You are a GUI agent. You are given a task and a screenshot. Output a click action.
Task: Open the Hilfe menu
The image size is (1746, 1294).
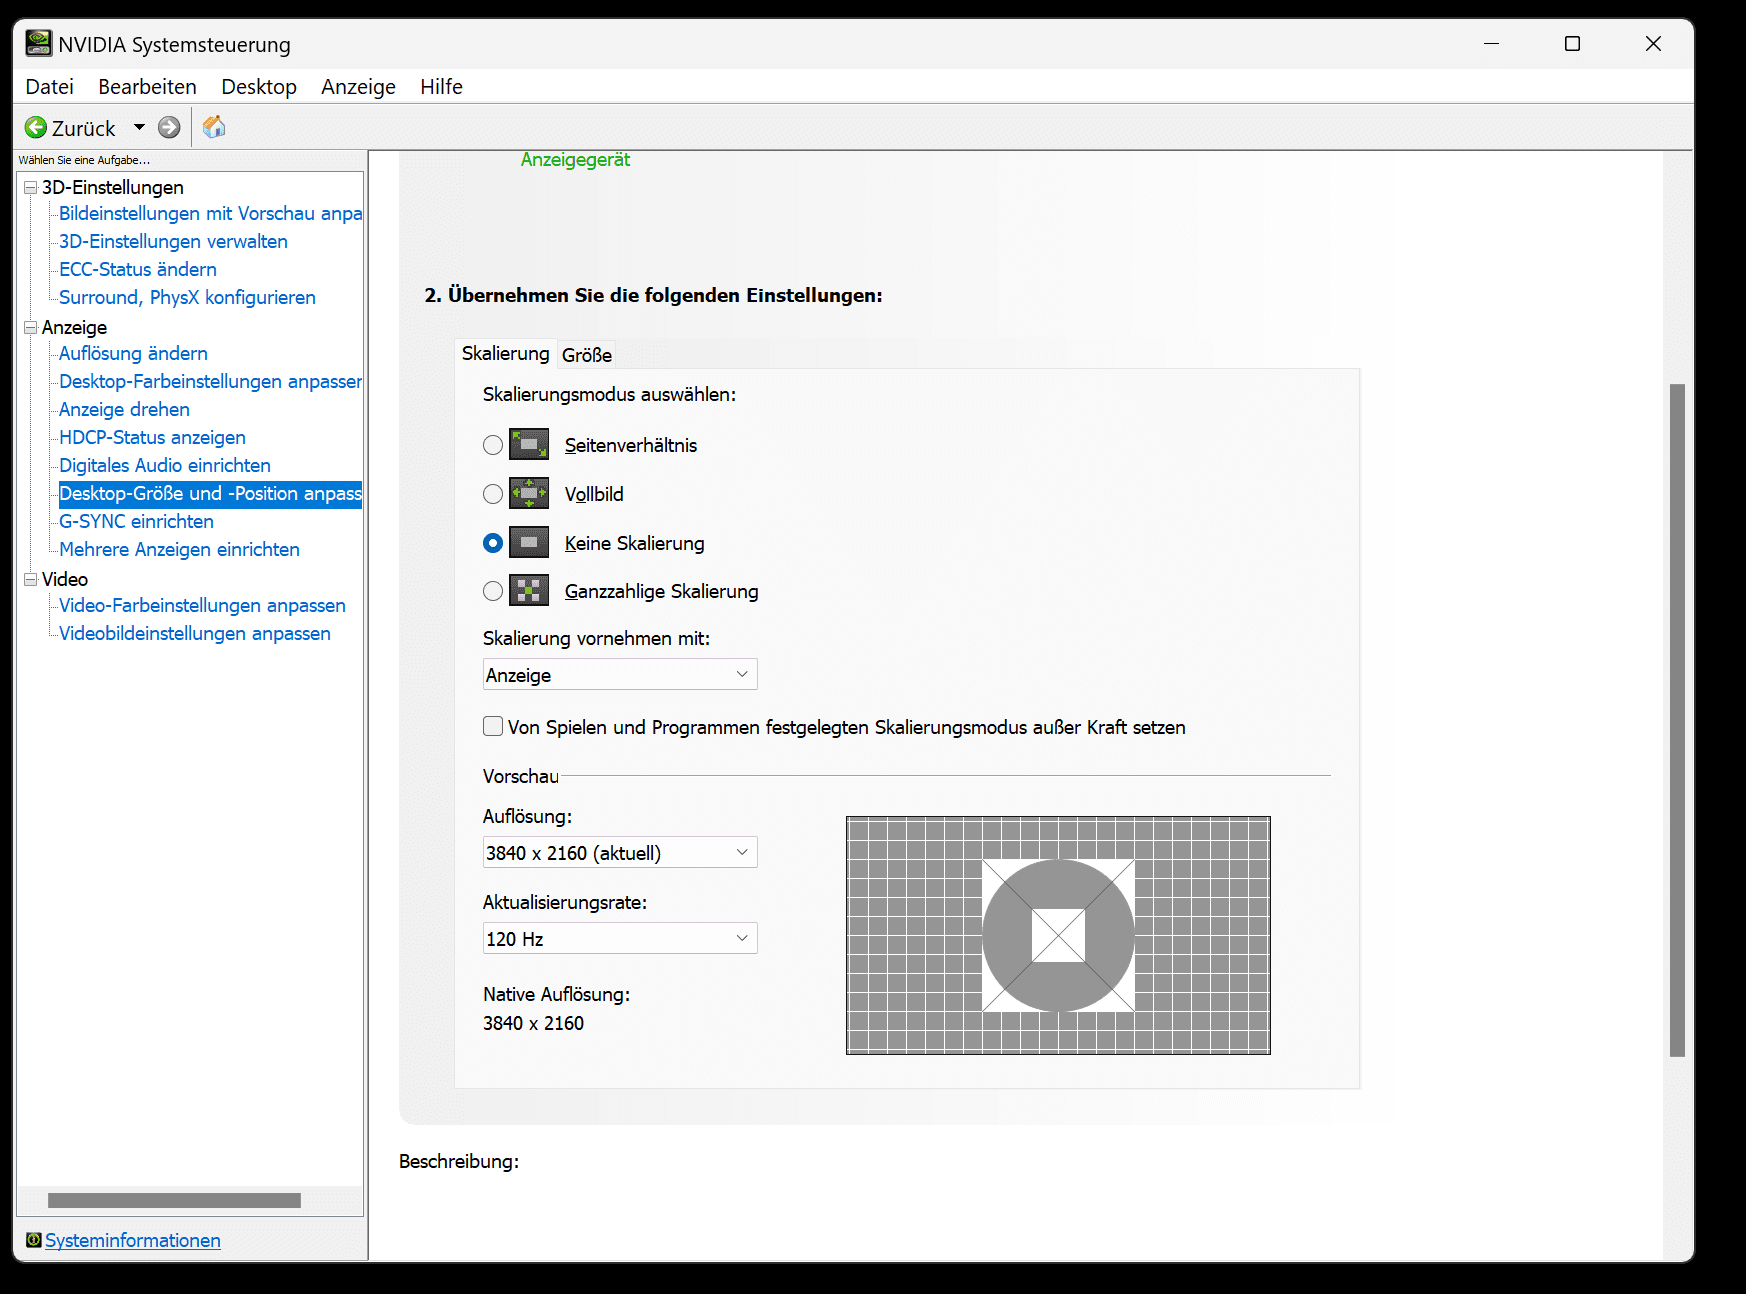[441, 87]
